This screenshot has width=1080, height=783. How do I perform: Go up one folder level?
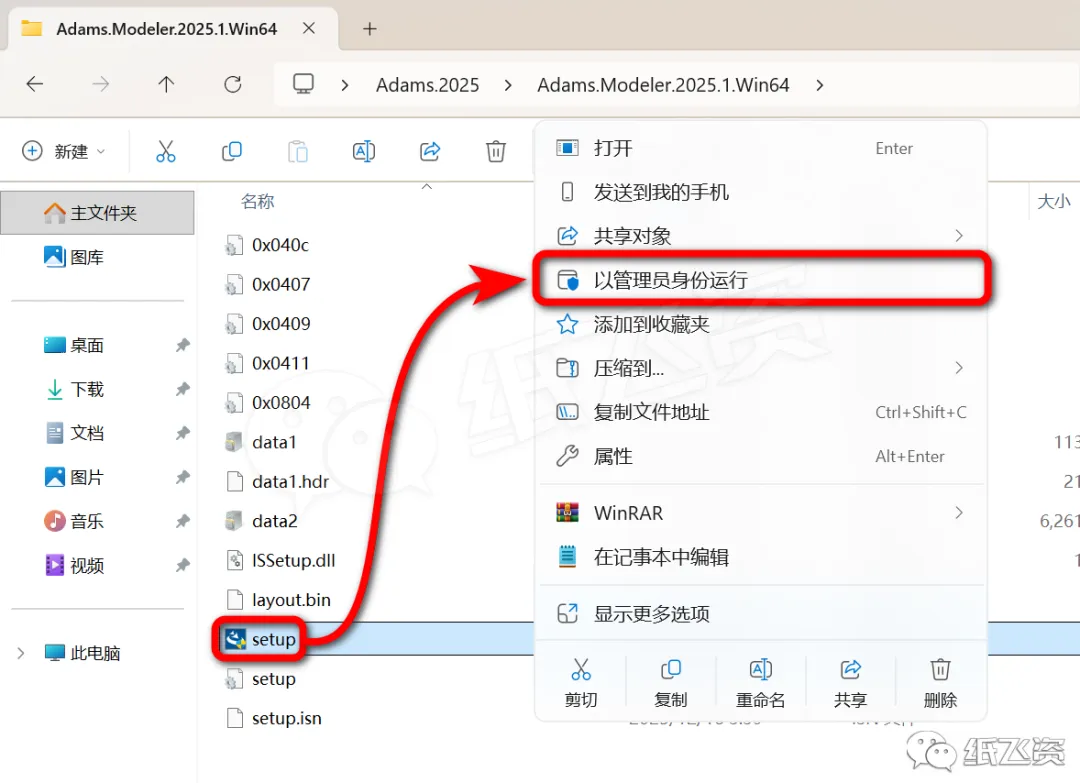tap(166, 84)
